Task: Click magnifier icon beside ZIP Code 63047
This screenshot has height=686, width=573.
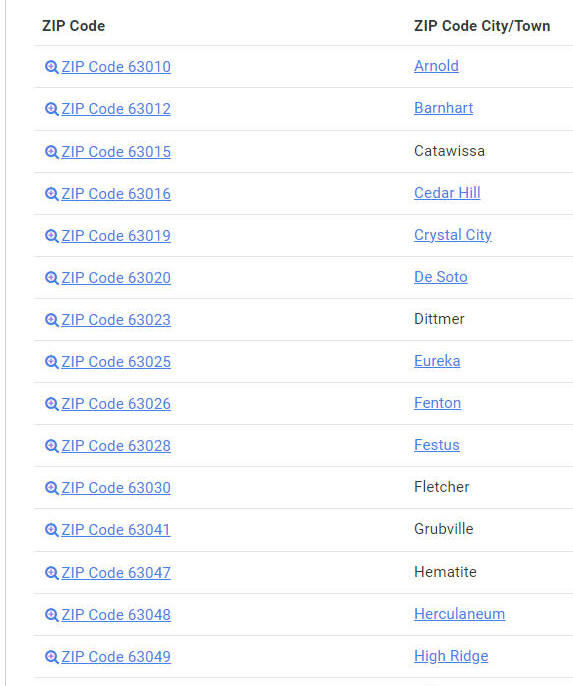Action: [52, 573]
